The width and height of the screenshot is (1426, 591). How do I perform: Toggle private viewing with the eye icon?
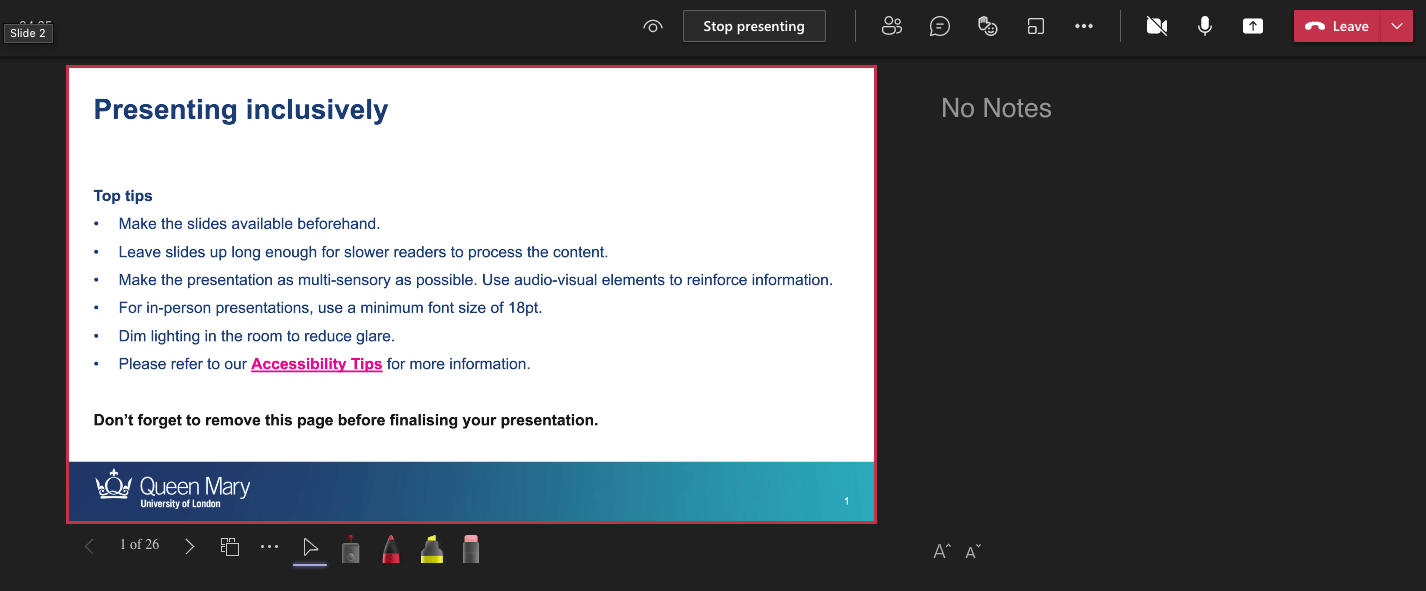tap(653, 26)
